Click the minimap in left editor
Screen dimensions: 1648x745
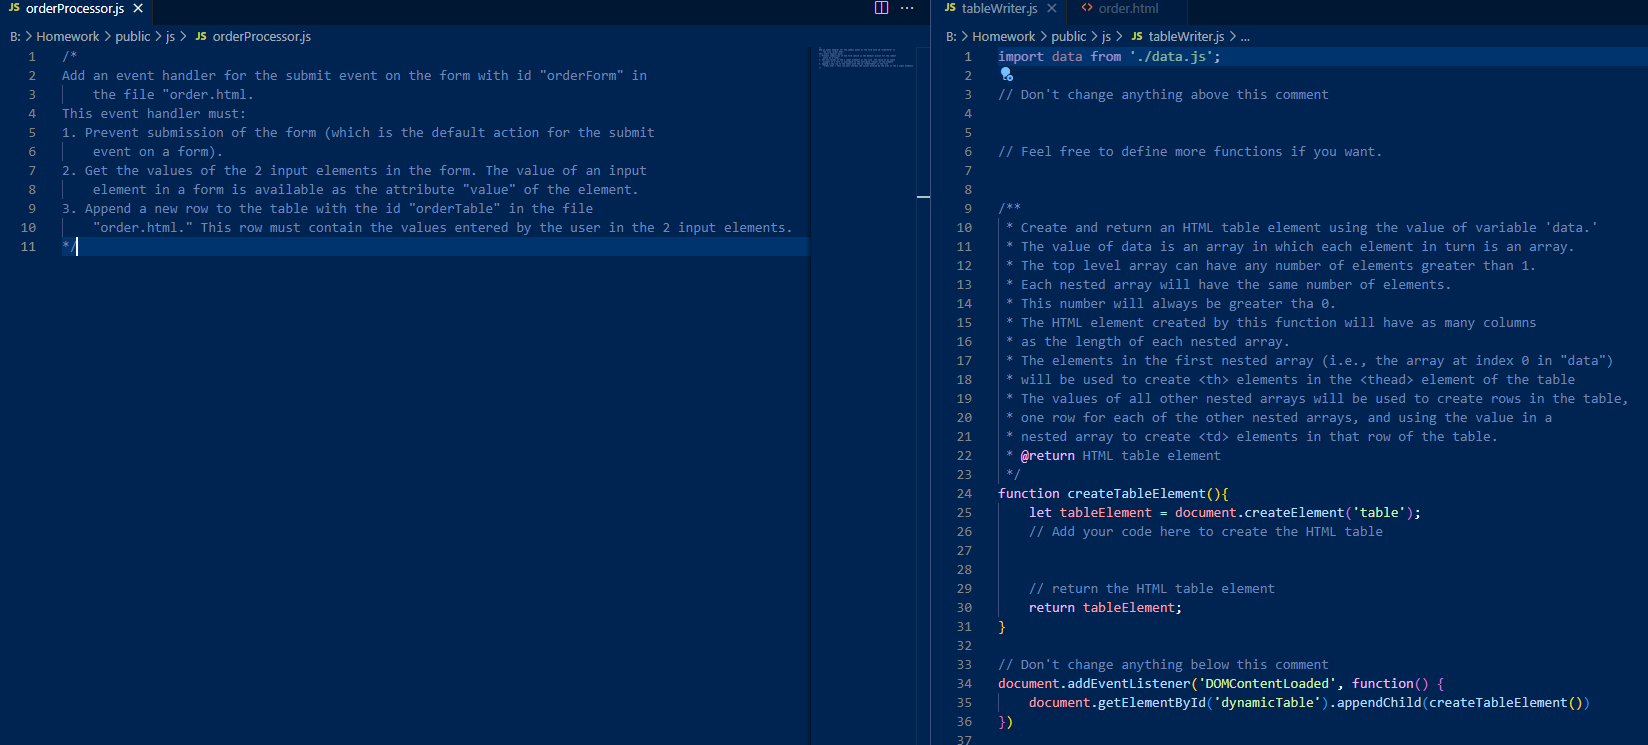[866, 57]
